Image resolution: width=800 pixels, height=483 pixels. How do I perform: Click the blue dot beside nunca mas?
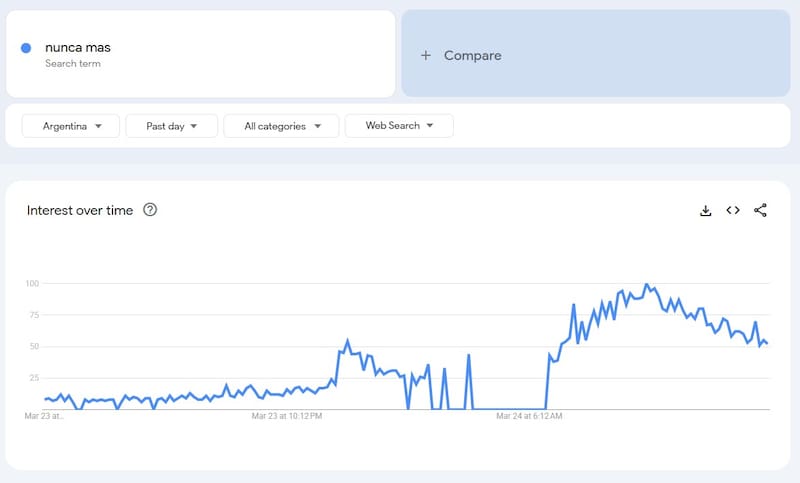[x=26, y=48]
